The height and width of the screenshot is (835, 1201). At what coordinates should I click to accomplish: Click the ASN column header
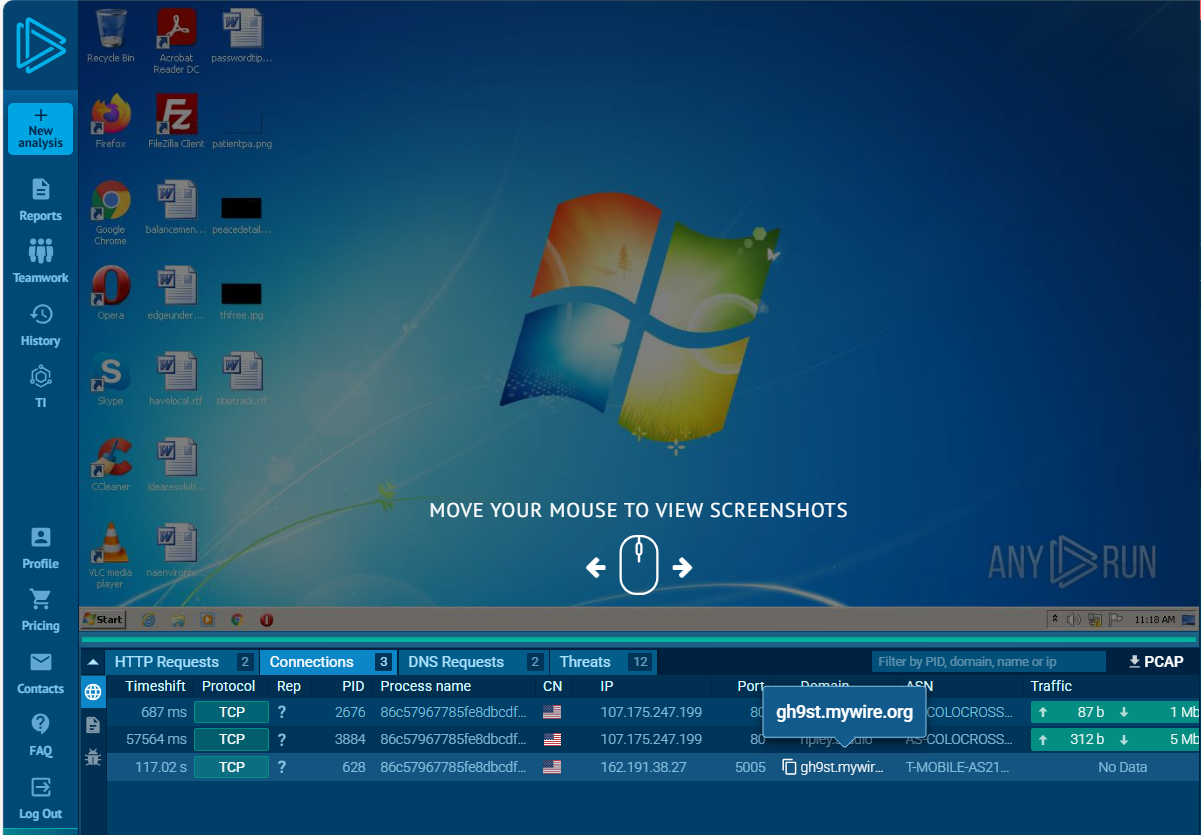pos(919,686)
